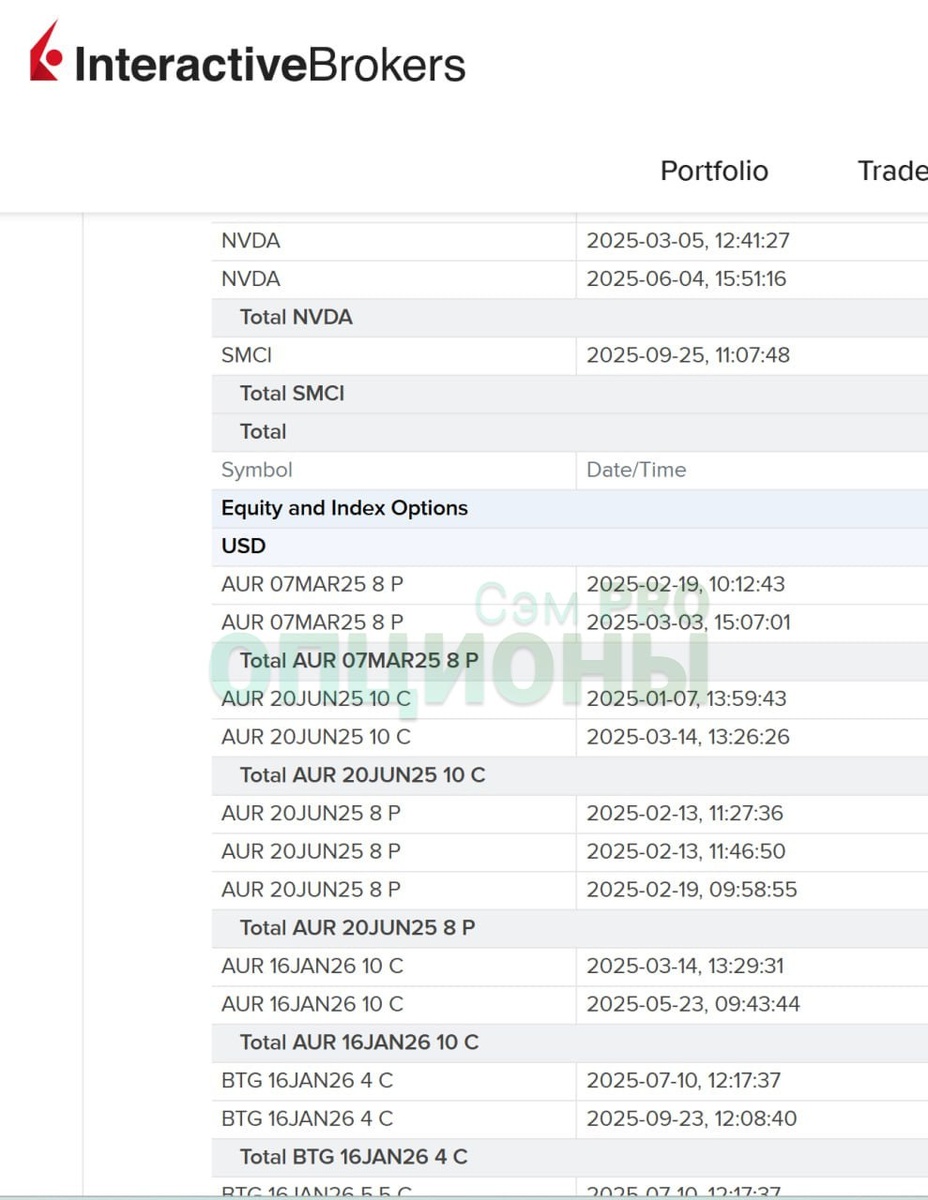This screenshot has height=1200, width=928.
Task: Click NVDA symbol in the 12:41:27 row
Action: pyautogui.click(x=251, y=241)
